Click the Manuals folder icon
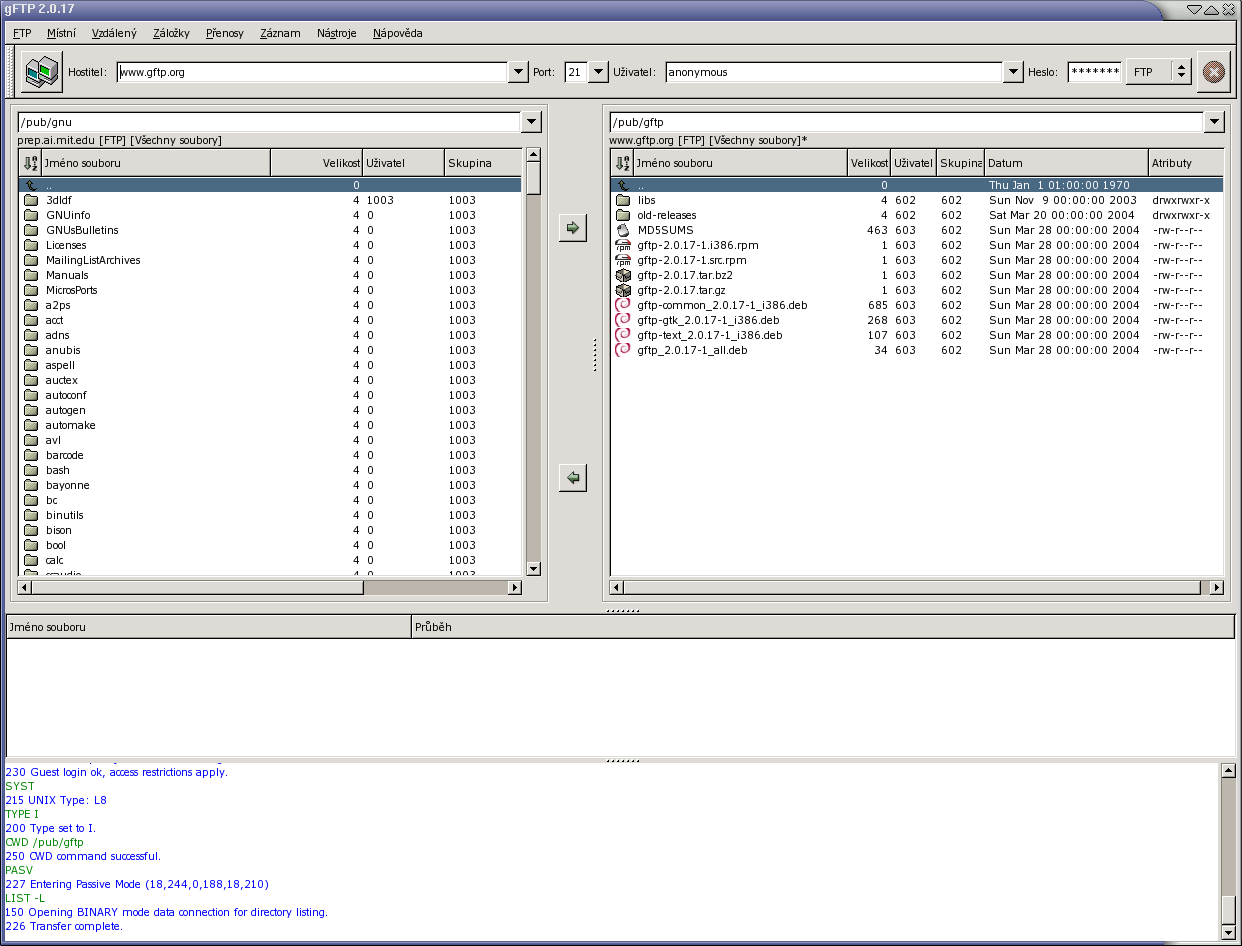 (31, 275)
